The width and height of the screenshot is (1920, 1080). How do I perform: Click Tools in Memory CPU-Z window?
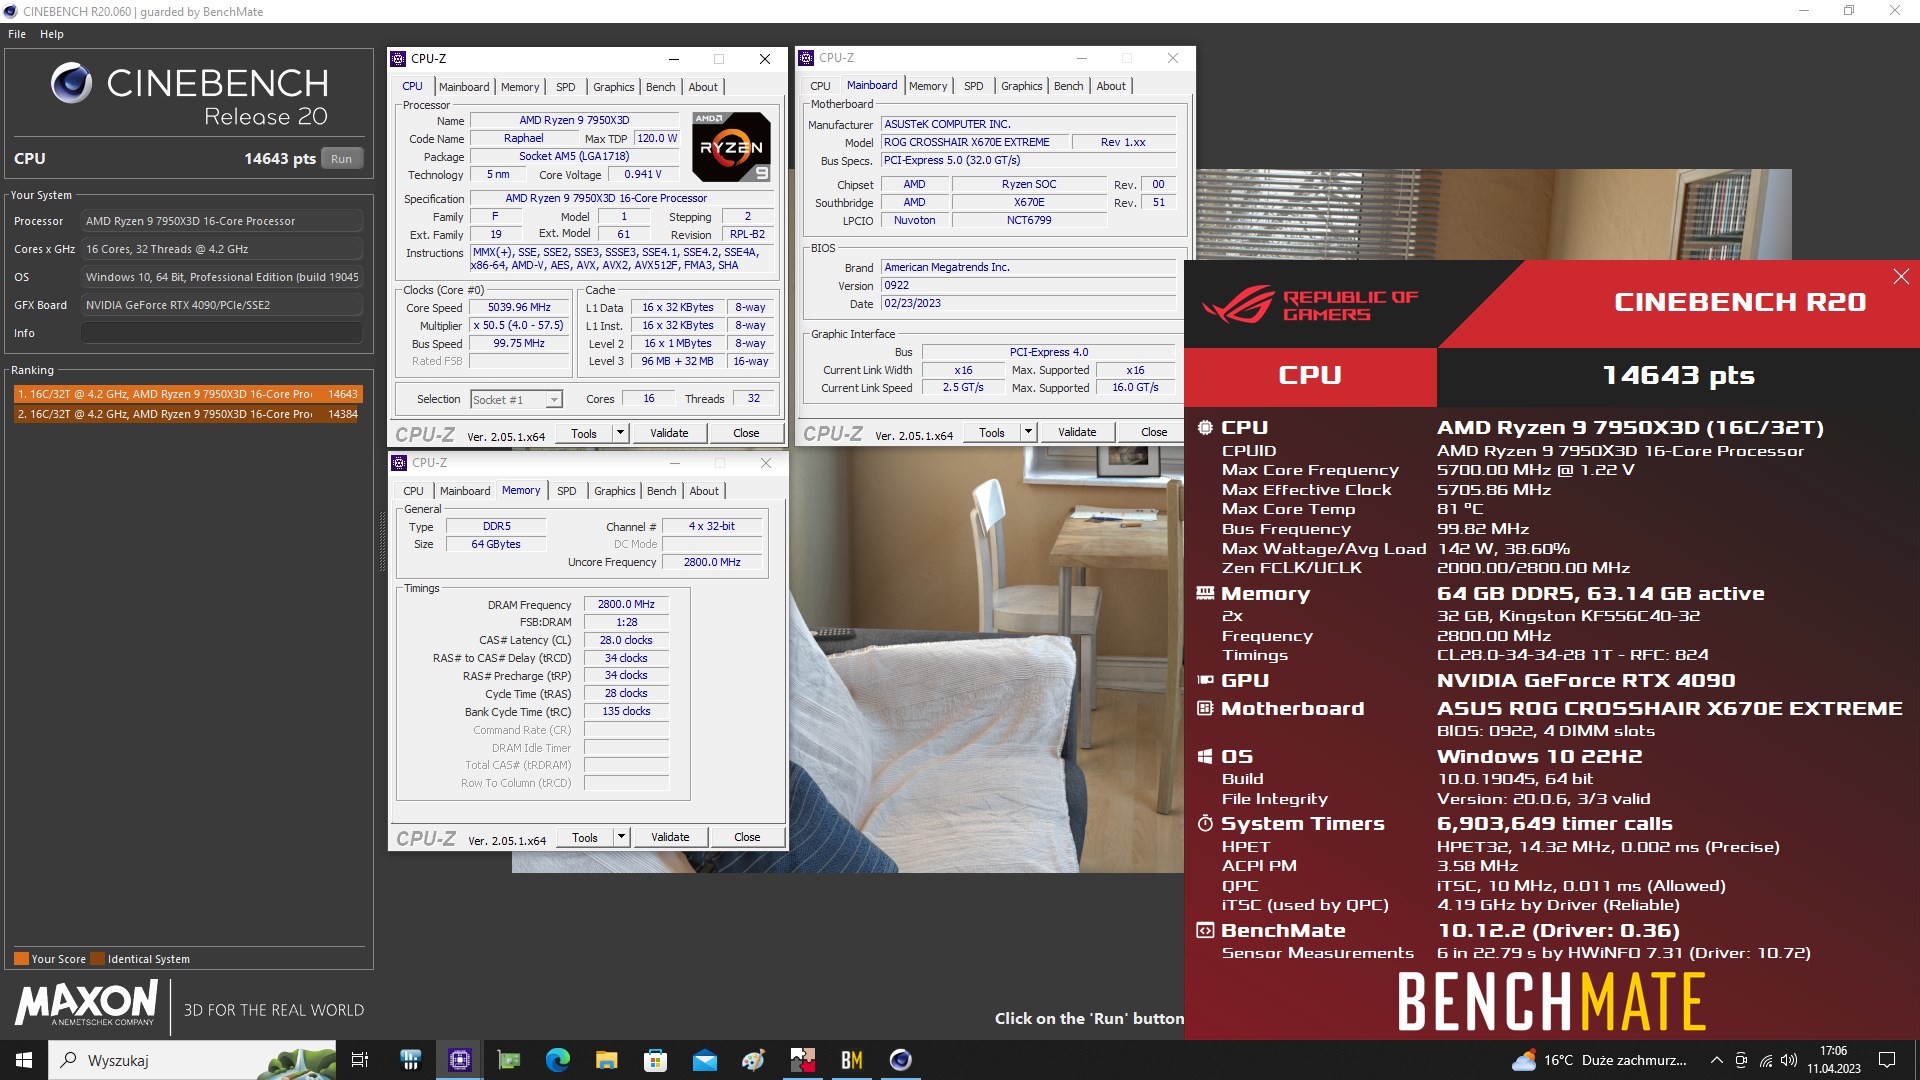585,837
